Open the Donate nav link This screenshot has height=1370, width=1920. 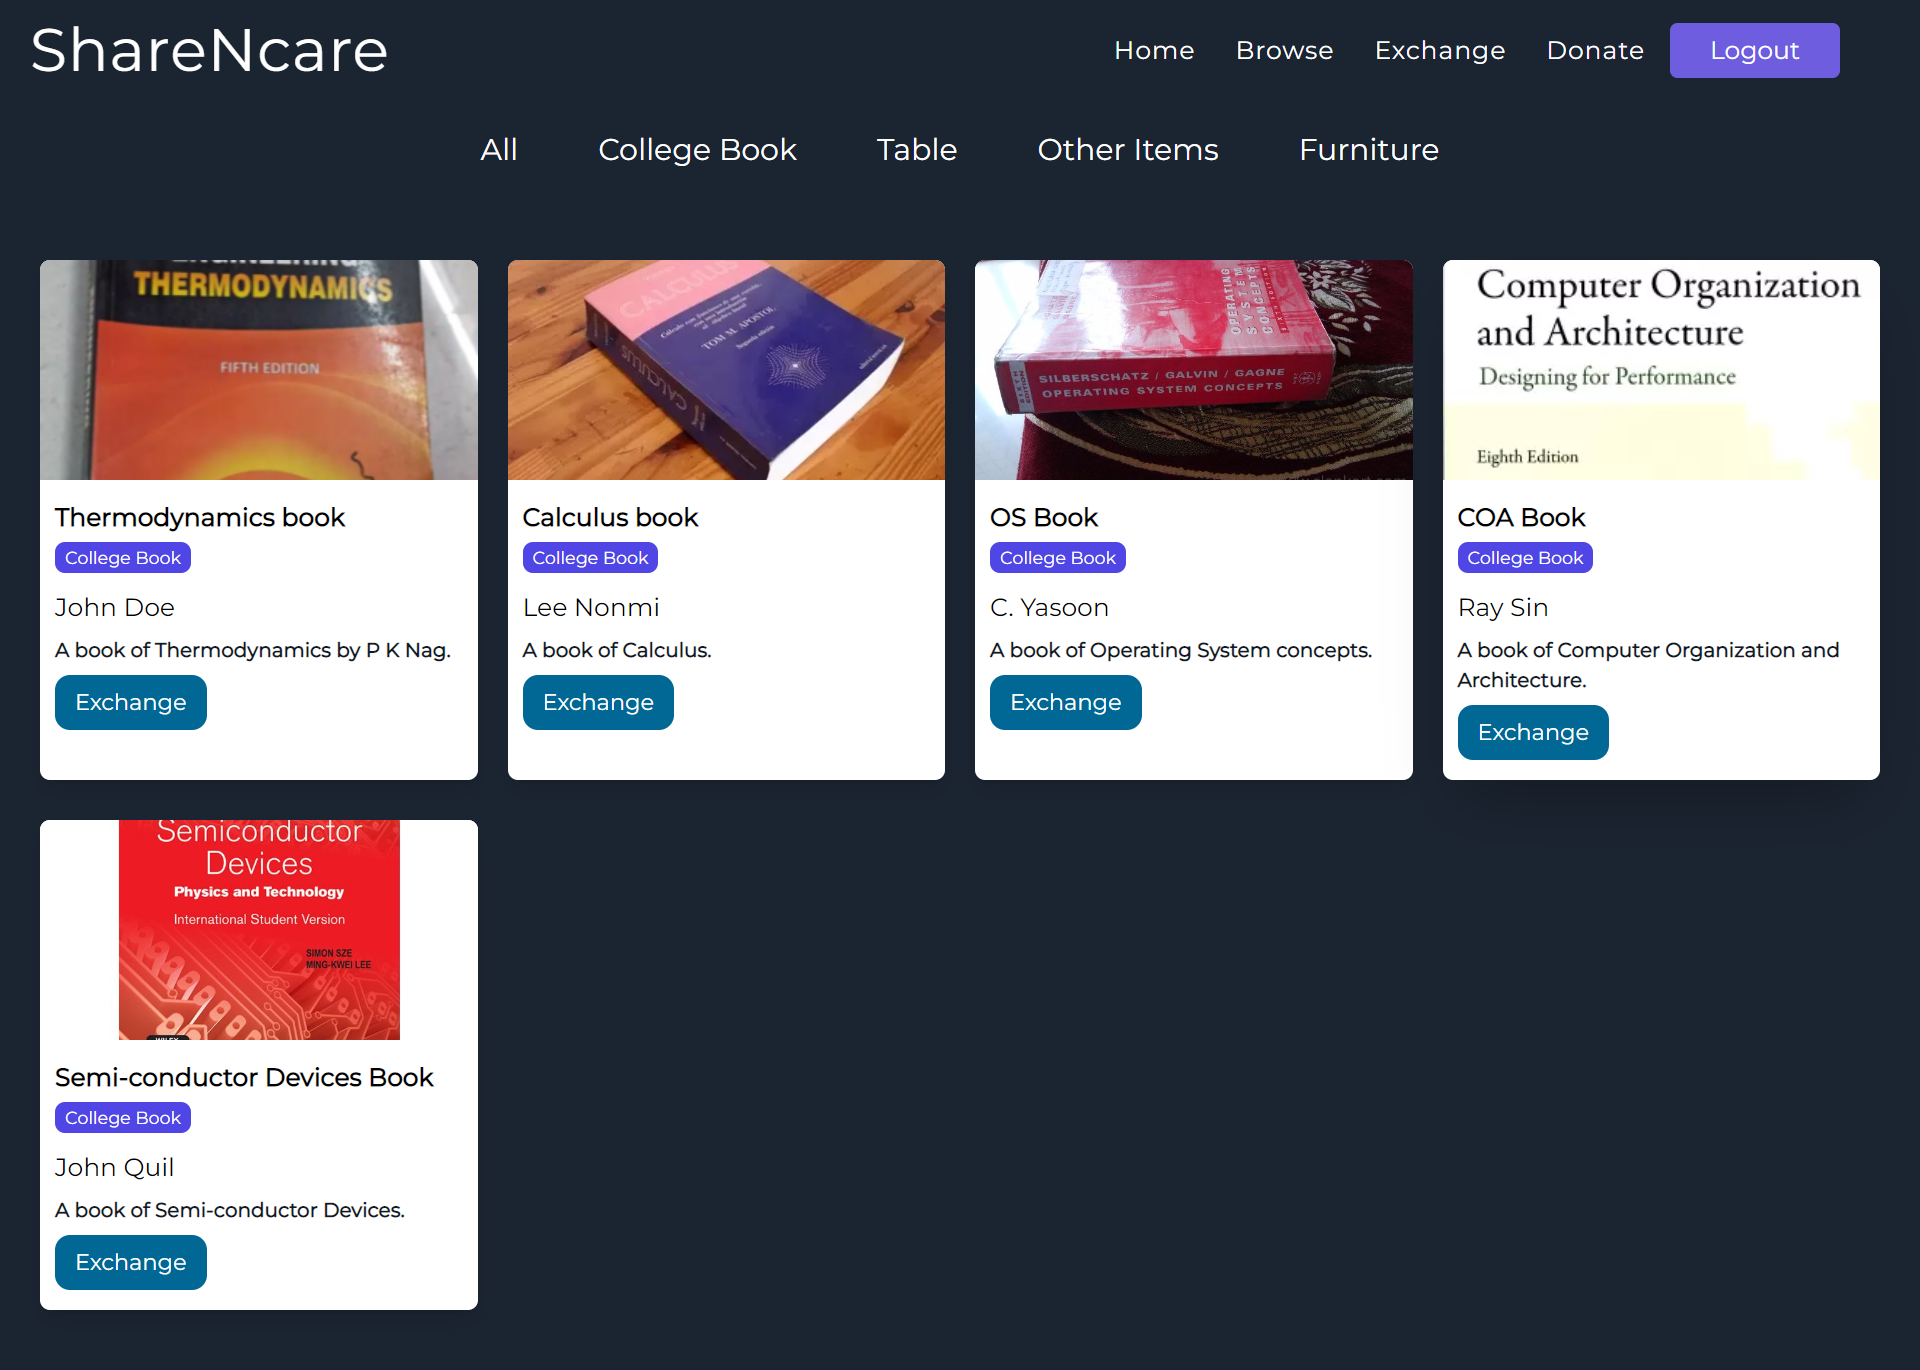tap(1594, 50)
